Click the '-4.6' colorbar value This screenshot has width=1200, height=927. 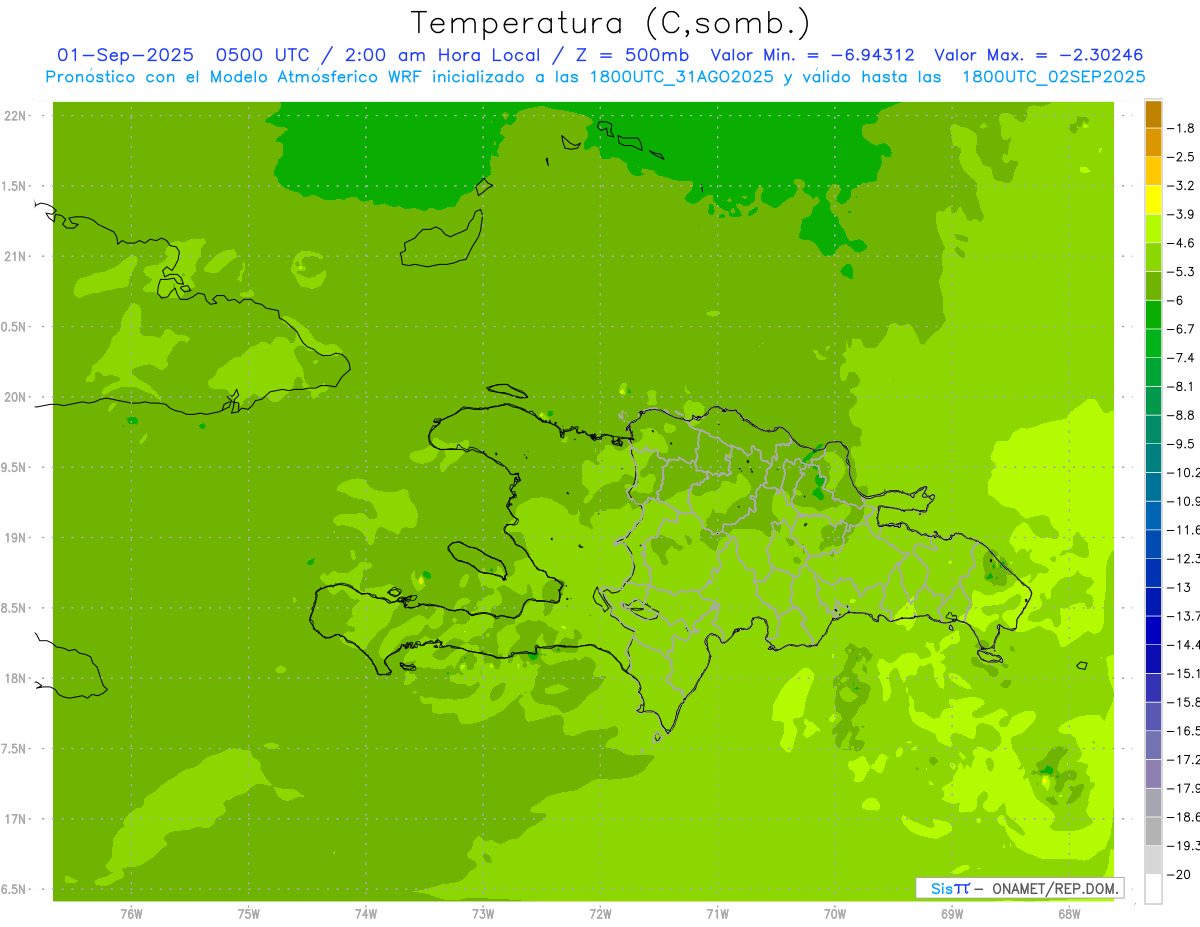point(1181,243)
